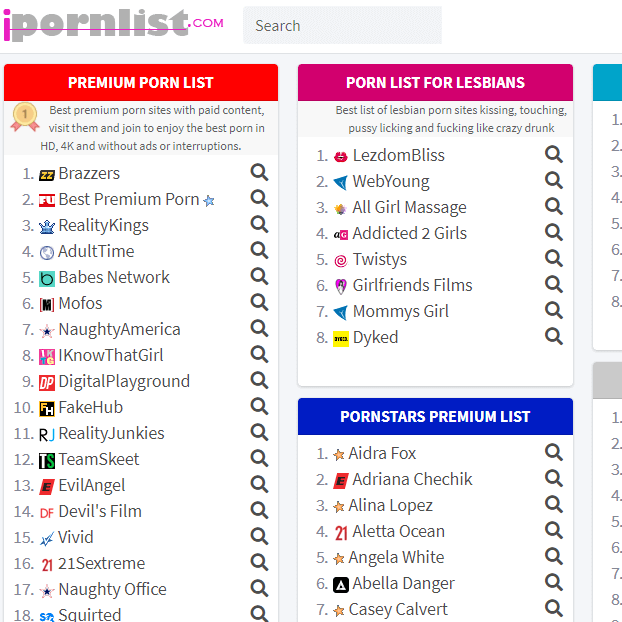Click the gold medal badge icon
622x622 pixels.
pos(25,117)
